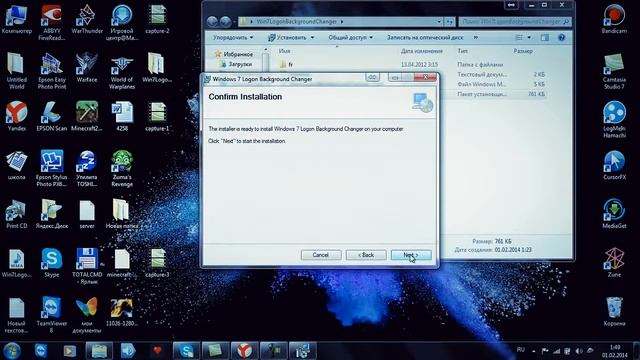Image resolution: width=640 pixels, height=360 pixels.
Task: Sort by Имя column header in Explorer
Action: (284, 51)
